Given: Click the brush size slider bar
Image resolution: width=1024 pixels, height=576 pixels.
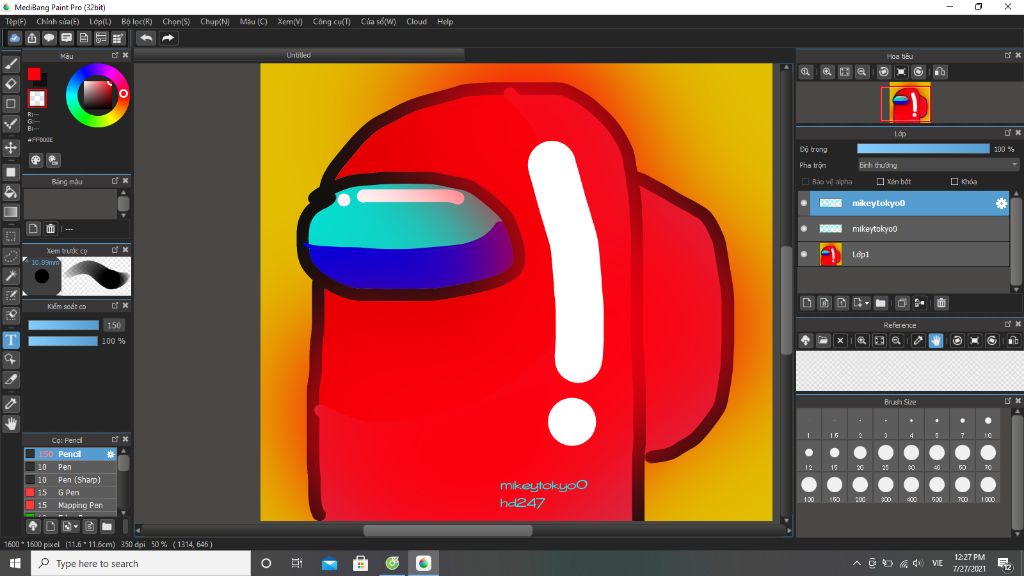Looking at the screenshot, I should [63, 325].
